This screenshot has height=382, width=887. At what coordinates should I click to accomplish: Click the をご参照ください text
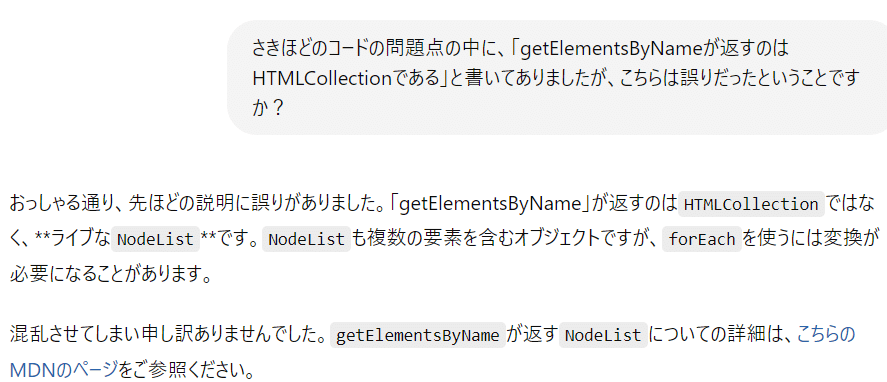pyautogui.click(x=187, y=371)
